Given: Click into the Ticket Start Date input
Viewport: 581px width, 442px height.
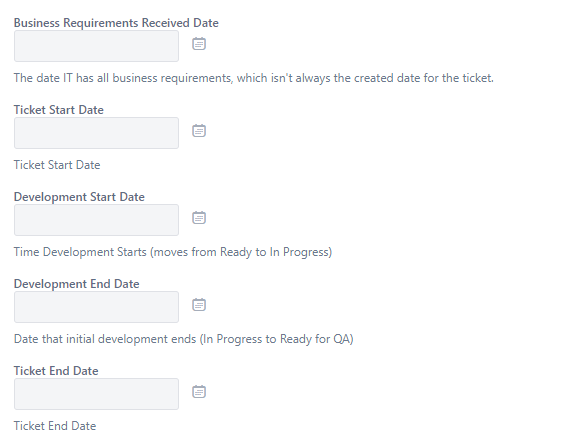Looking at the screenshot, I should click(96, 133).
